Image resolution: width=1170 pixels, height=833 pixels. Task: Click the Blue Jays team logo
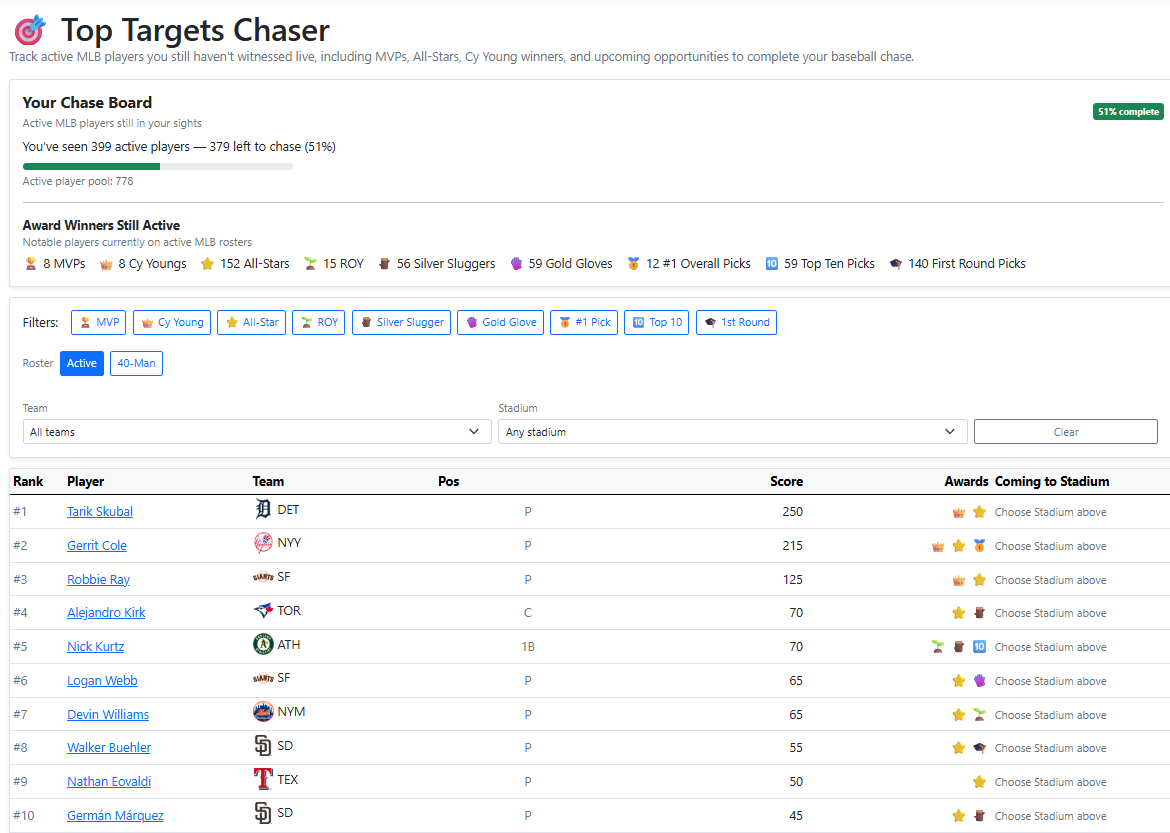click(x=263, y=611)
